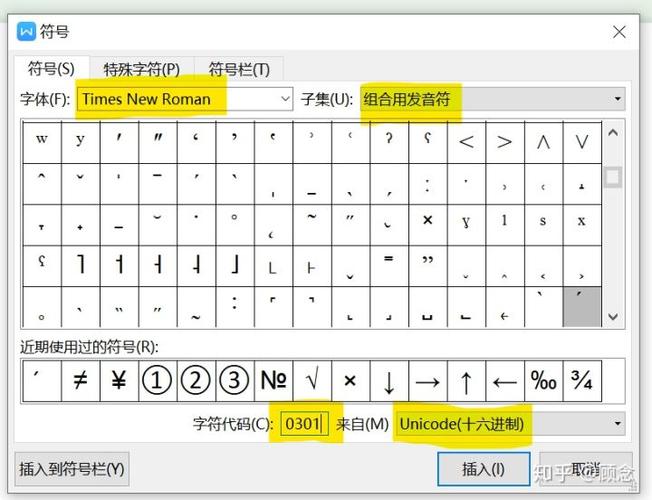Select the small "s" symbol in grid

tap(543, 225)
